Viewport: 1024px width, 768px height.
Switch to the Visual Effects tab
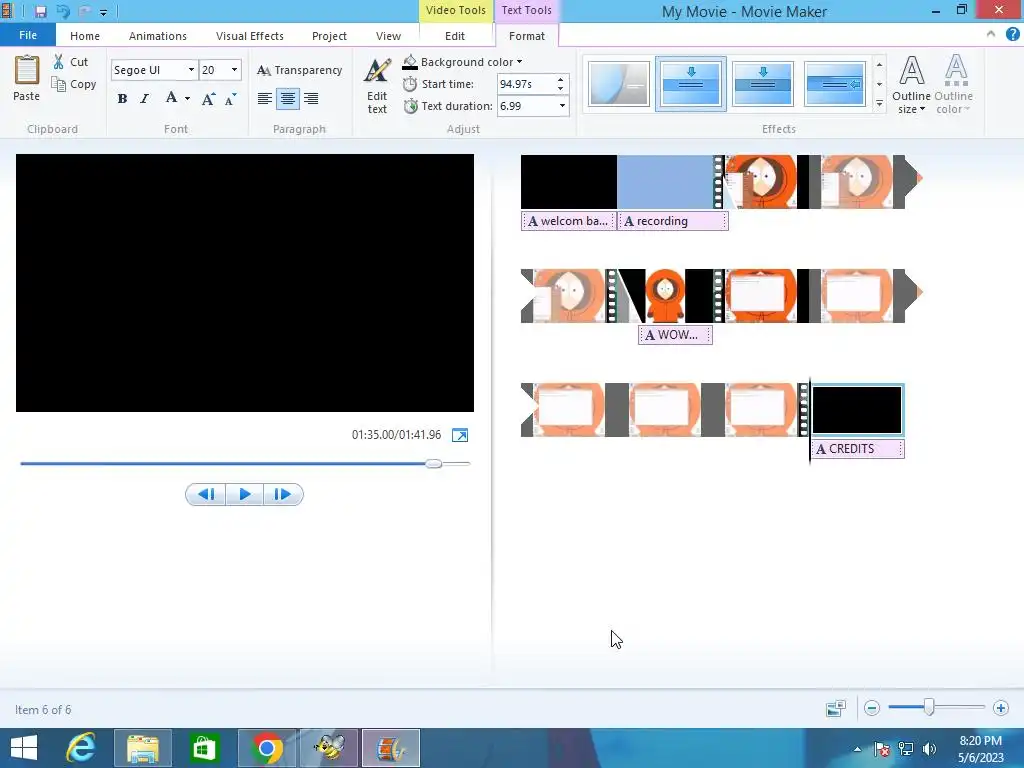(x=249, y=36)
